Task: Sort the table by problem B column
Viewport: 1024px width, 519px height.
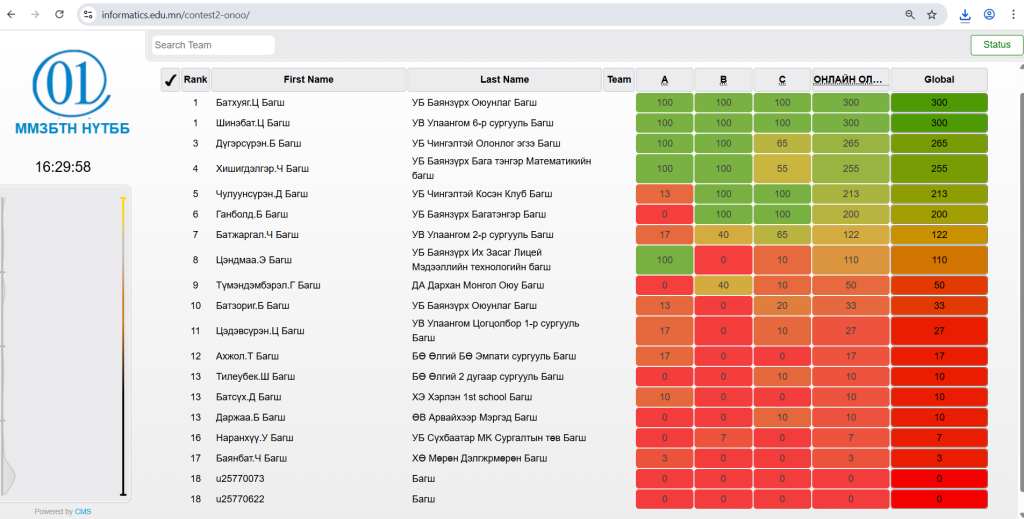Action: 723,80
